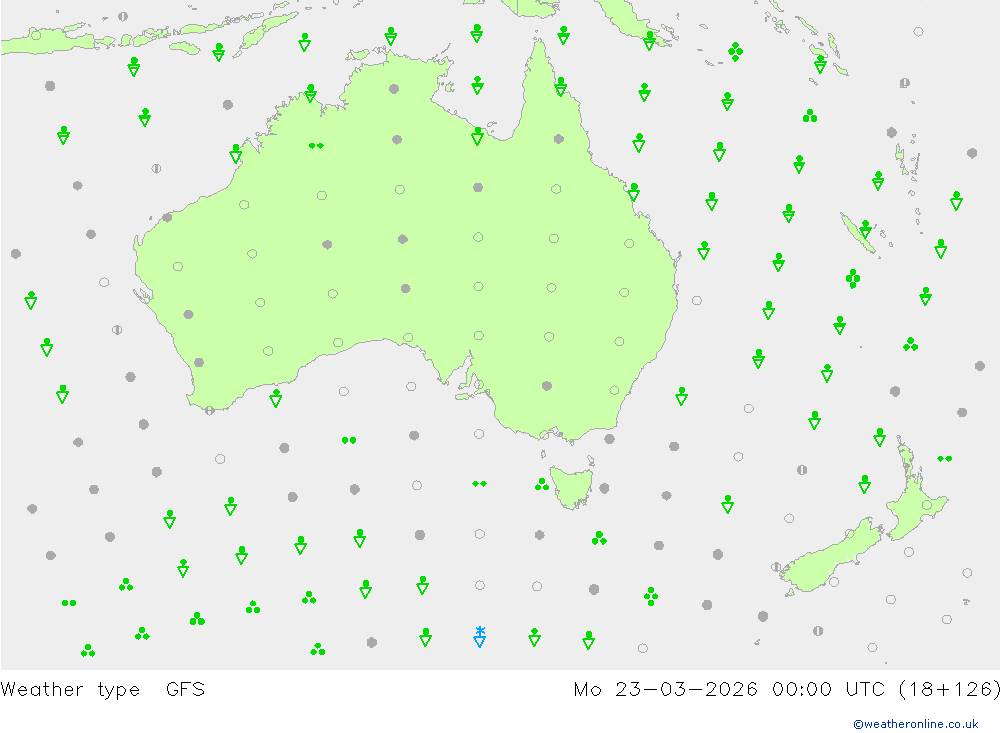Select the open circle on New Zealand's North Island
Screen dimensions: 1000x733
pyautogui.click(x=927, y=505)
